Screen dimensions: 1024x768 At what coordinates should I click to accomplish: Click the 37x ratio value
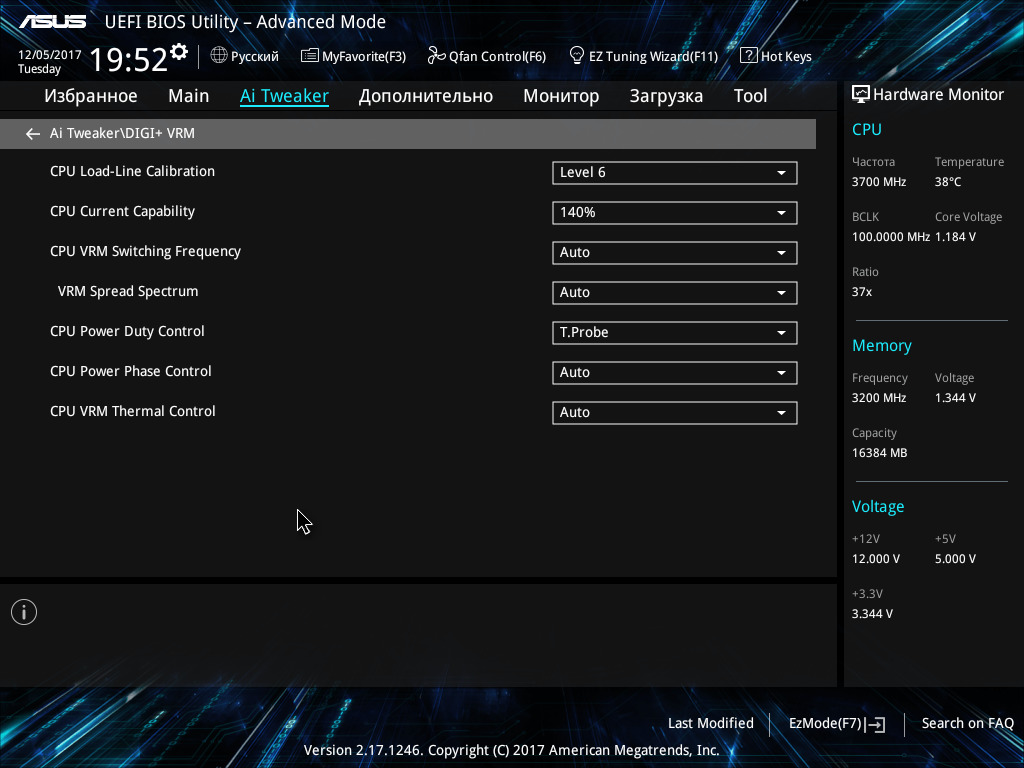click(862, 292)
